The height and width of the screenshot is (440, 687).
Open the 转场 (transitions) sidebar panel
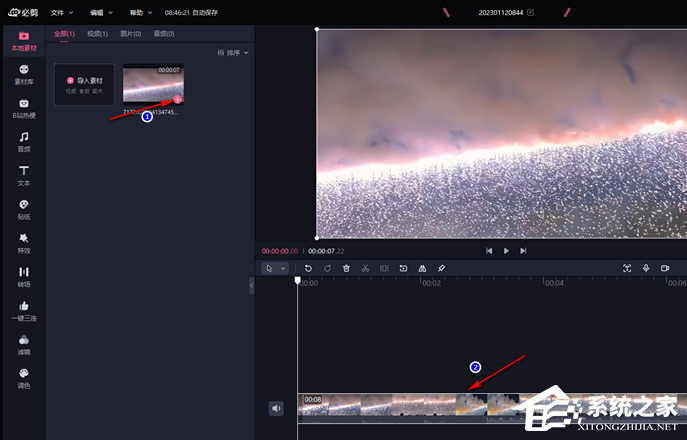pos(24,276)
